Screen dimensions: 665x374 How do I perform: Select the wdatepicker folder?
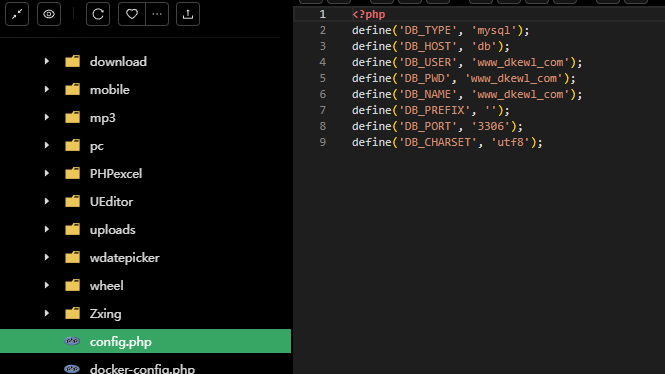[125, 257]
